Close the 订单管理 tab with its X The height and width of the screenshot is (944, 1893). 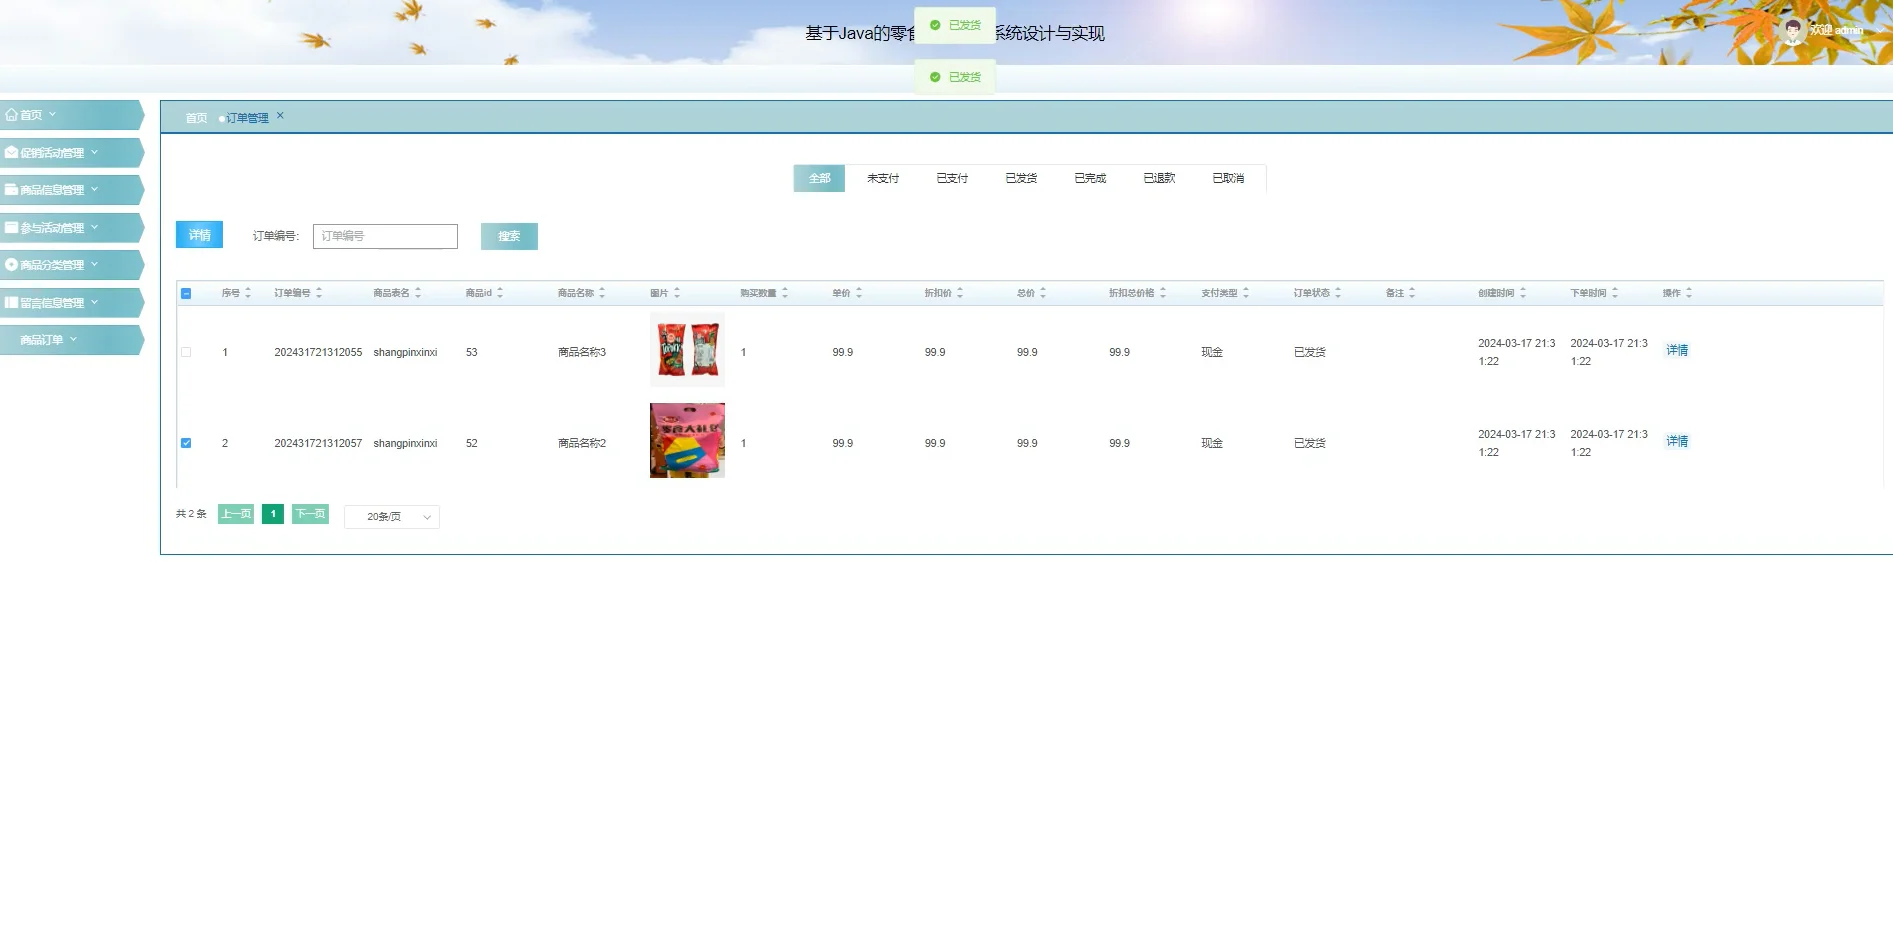coord(280,116)
